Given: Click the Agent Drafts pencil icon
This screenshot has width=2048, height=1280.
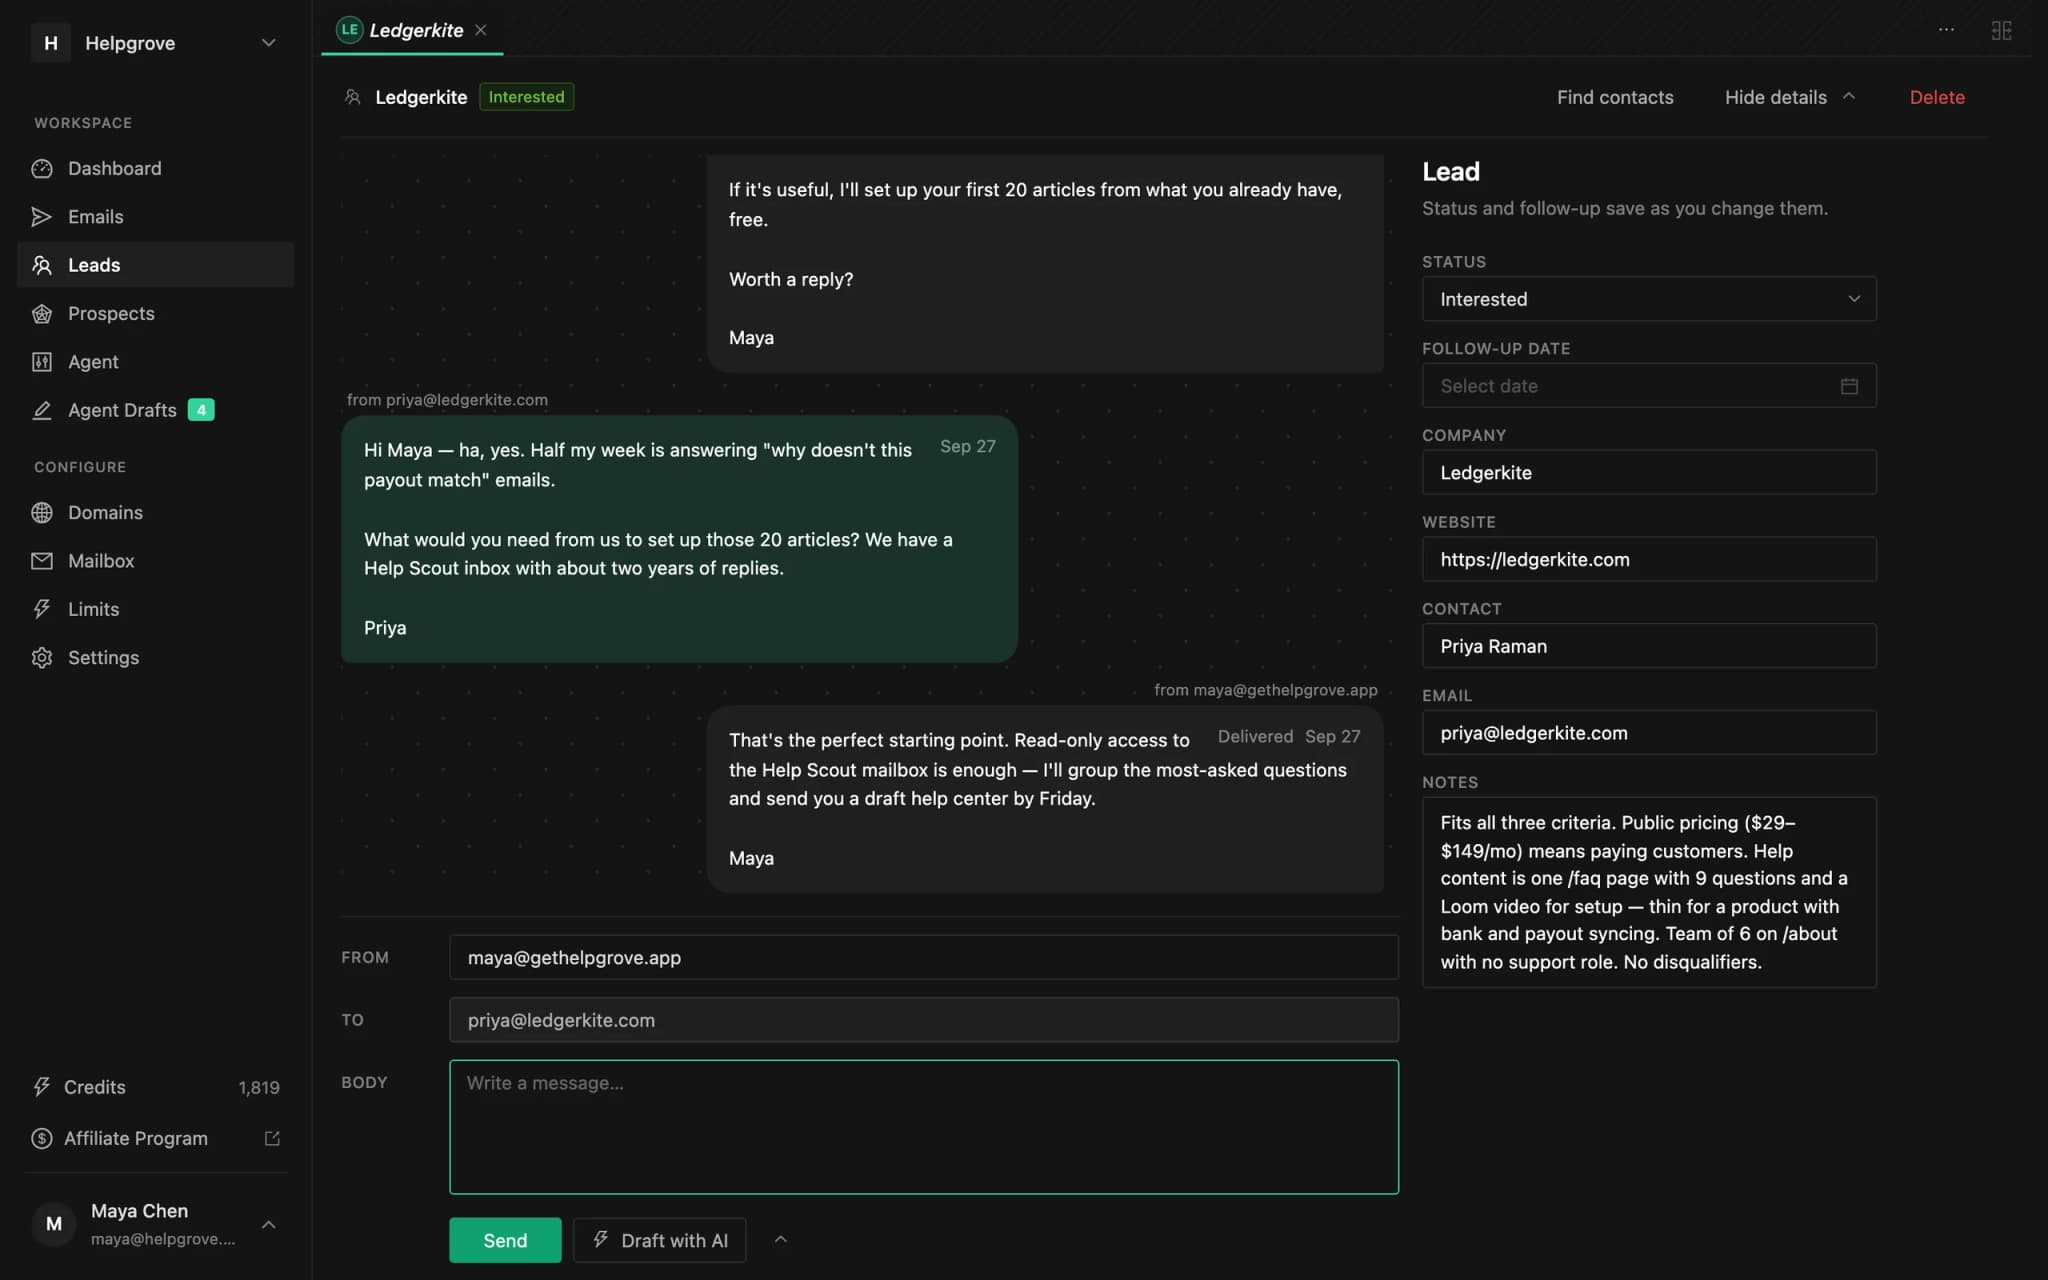Looking at the screenshot, I should click(42, 410).
